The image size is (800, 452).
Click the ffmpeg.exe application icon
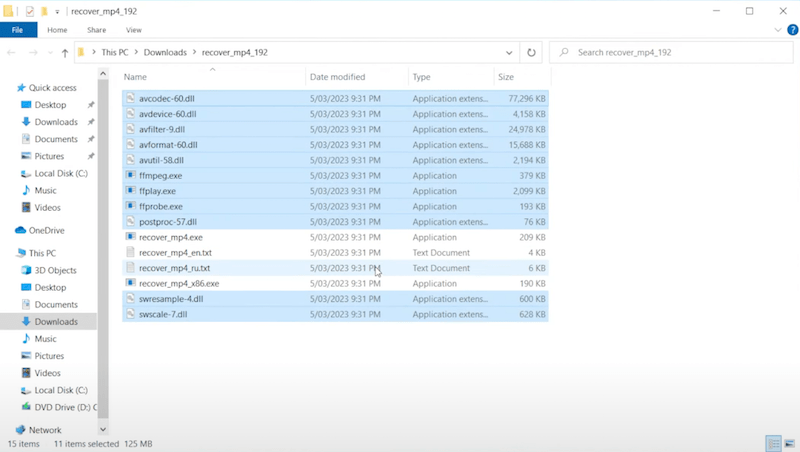(131, 175)
